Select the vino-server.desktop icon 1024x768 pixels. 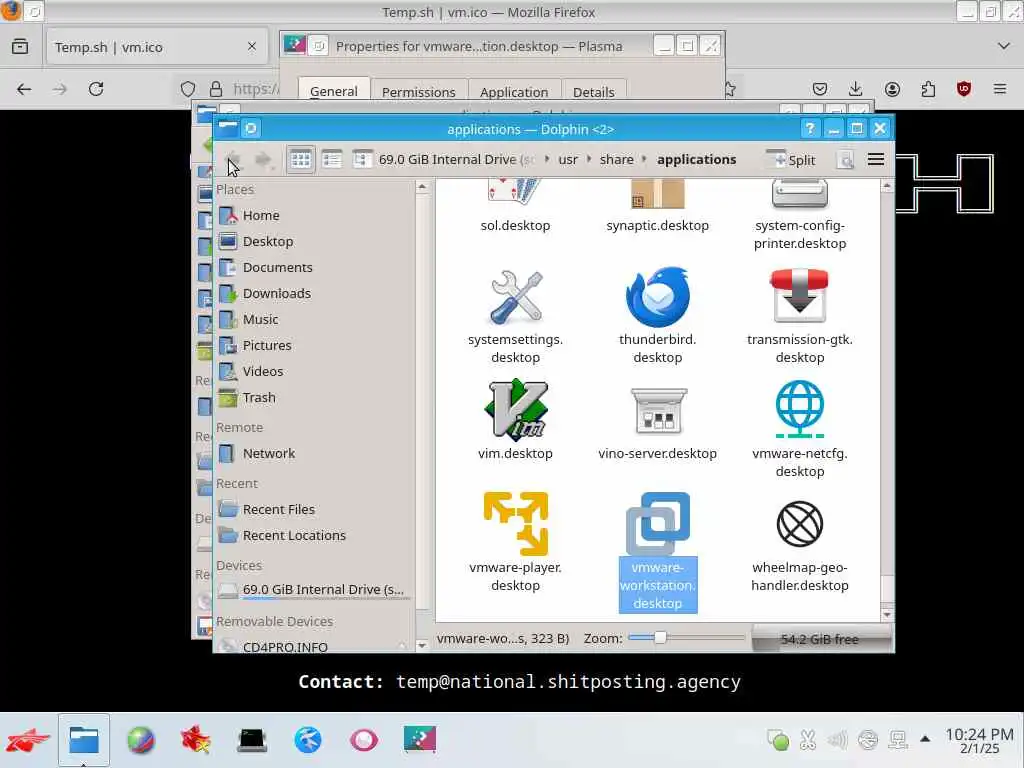coord(658,411)
